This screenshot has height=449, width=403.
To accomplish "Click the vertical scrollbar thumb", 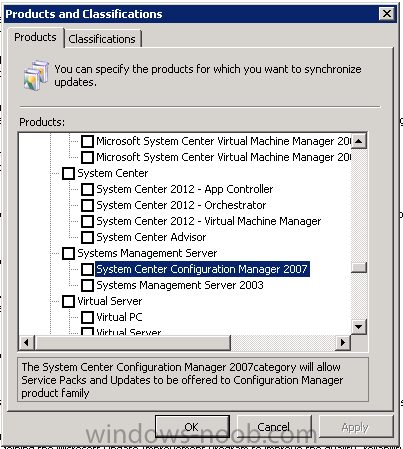I will point(359,267).
